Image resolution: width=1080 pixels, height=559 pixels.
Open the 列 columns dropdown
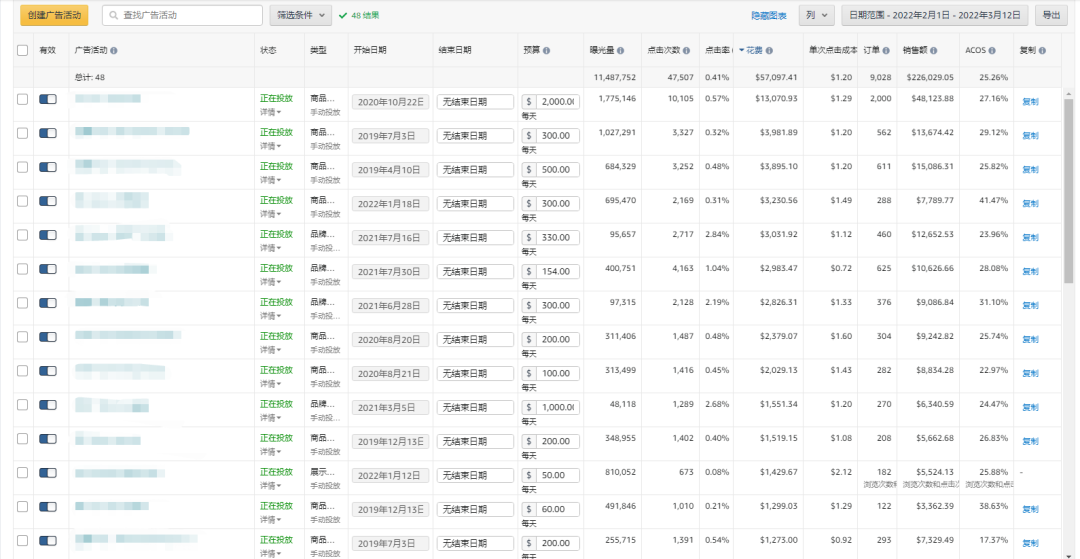(817, 16)
